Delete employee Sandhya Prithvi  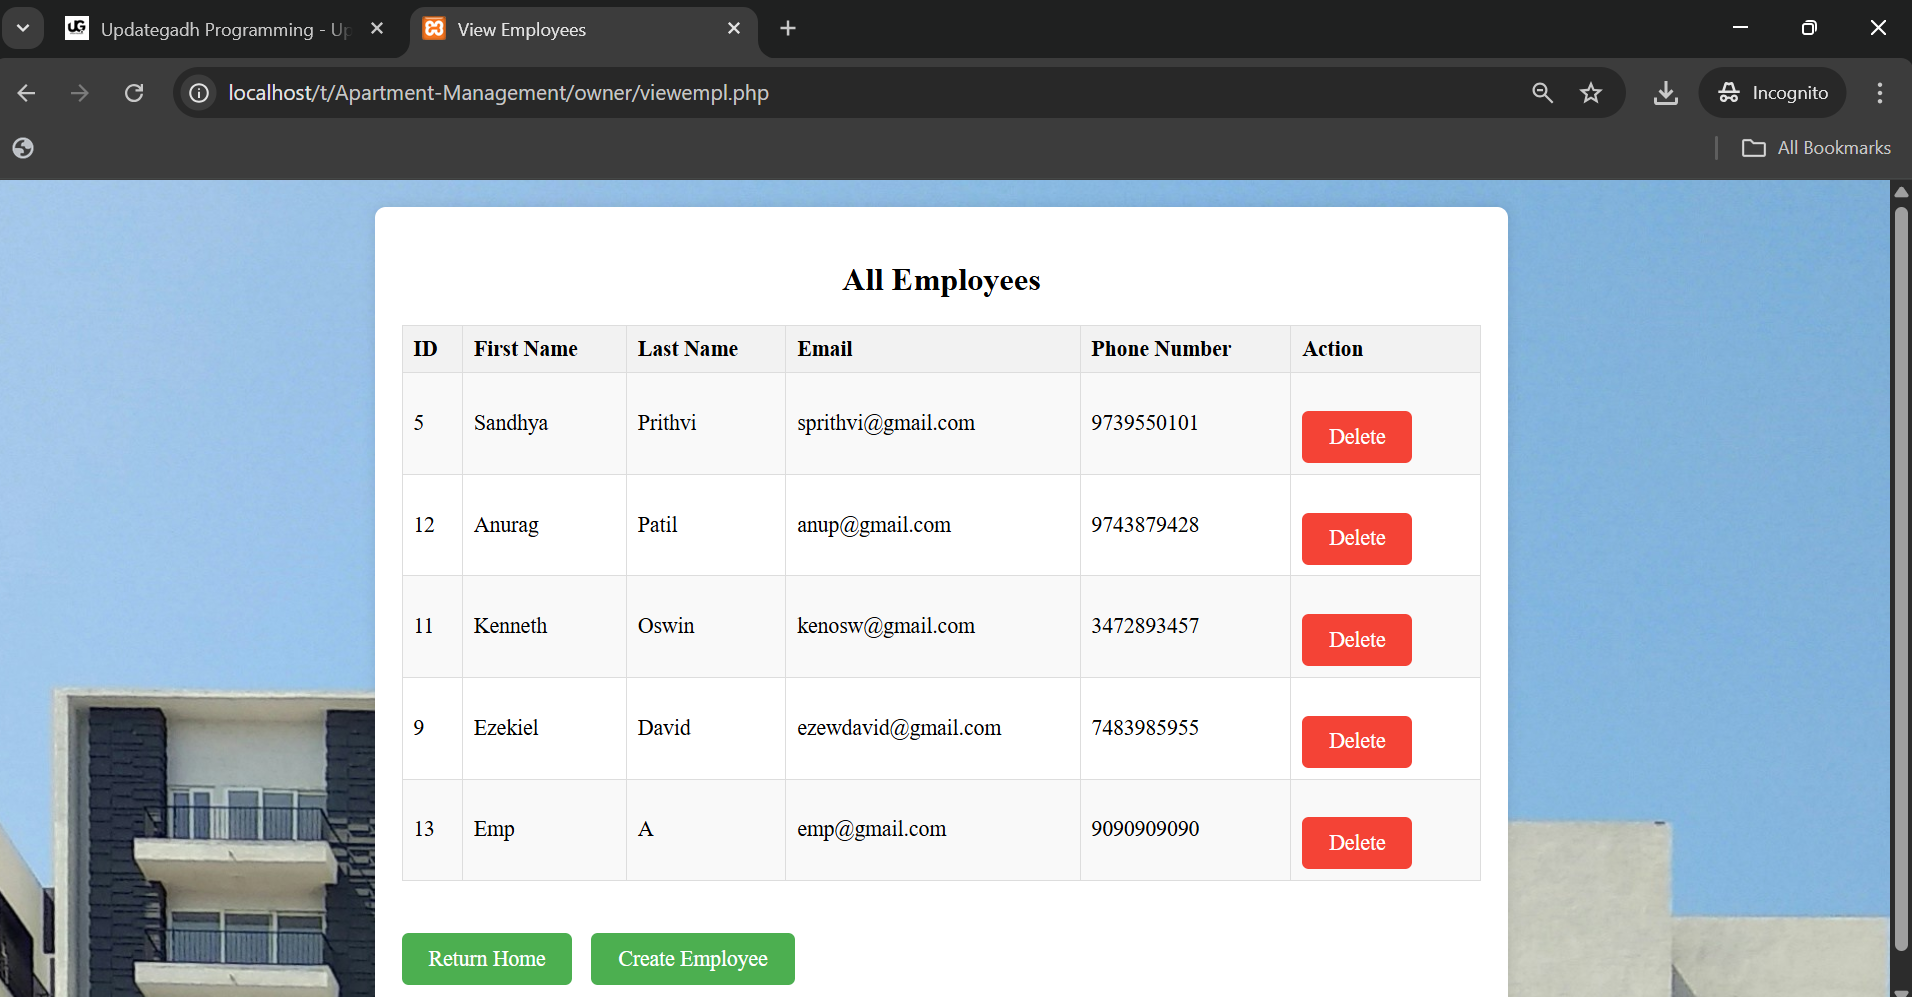1356,437
